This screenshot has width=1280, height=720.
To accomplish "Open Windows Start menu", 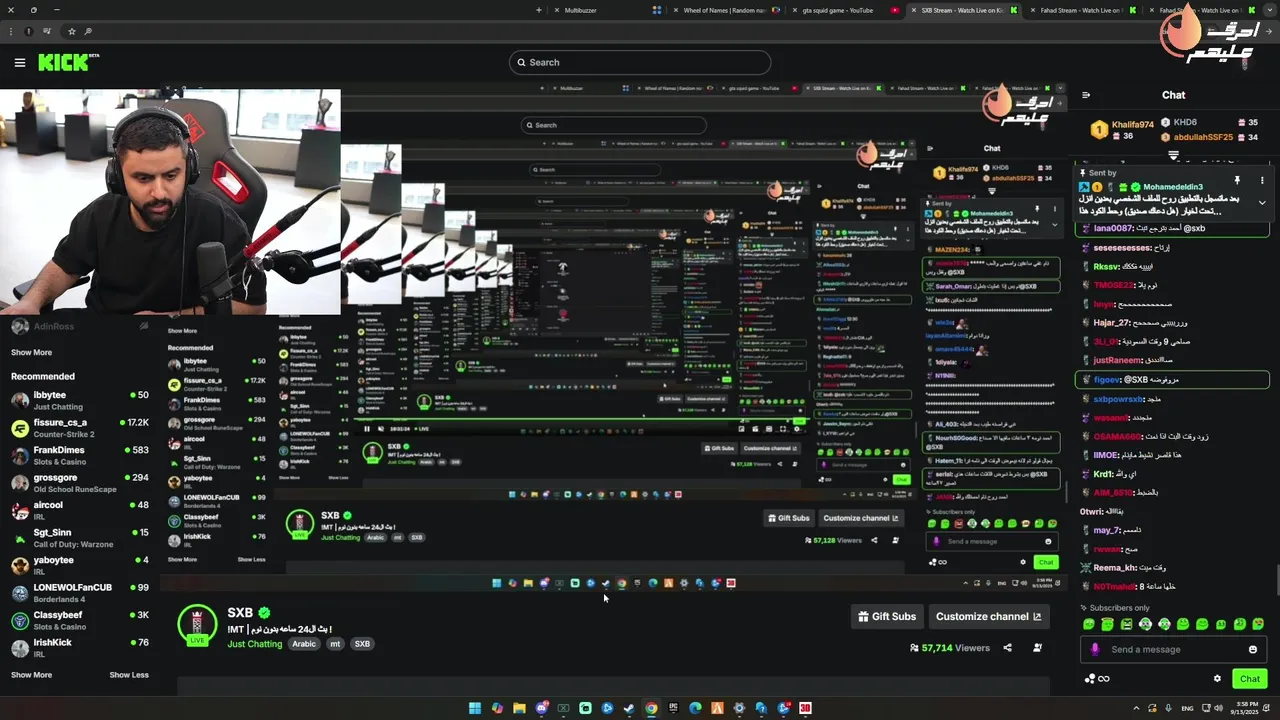I will click(475, 708).
